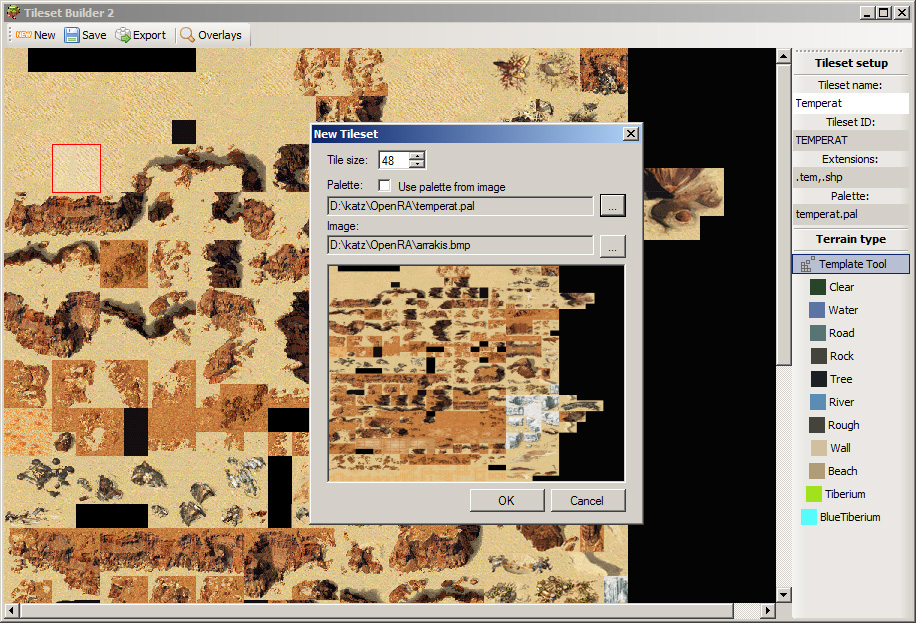
Task: Select the Rough terrain swatch
Action: click(817, 425)
